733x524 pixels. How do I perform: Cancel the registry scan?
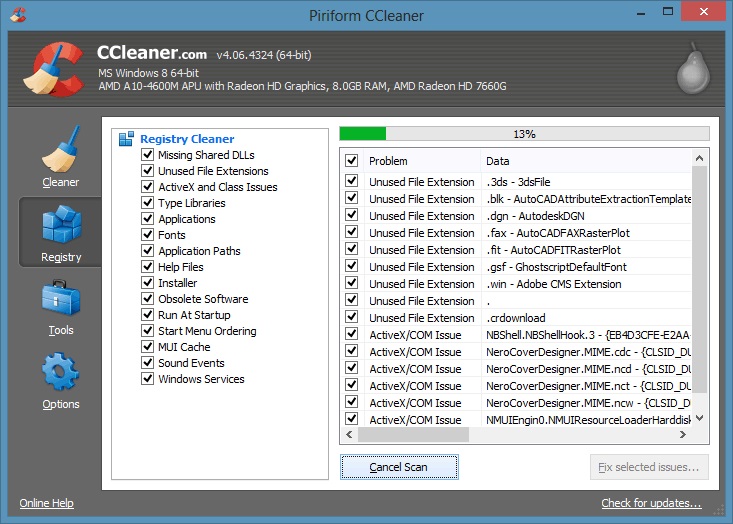click(399, 467)
